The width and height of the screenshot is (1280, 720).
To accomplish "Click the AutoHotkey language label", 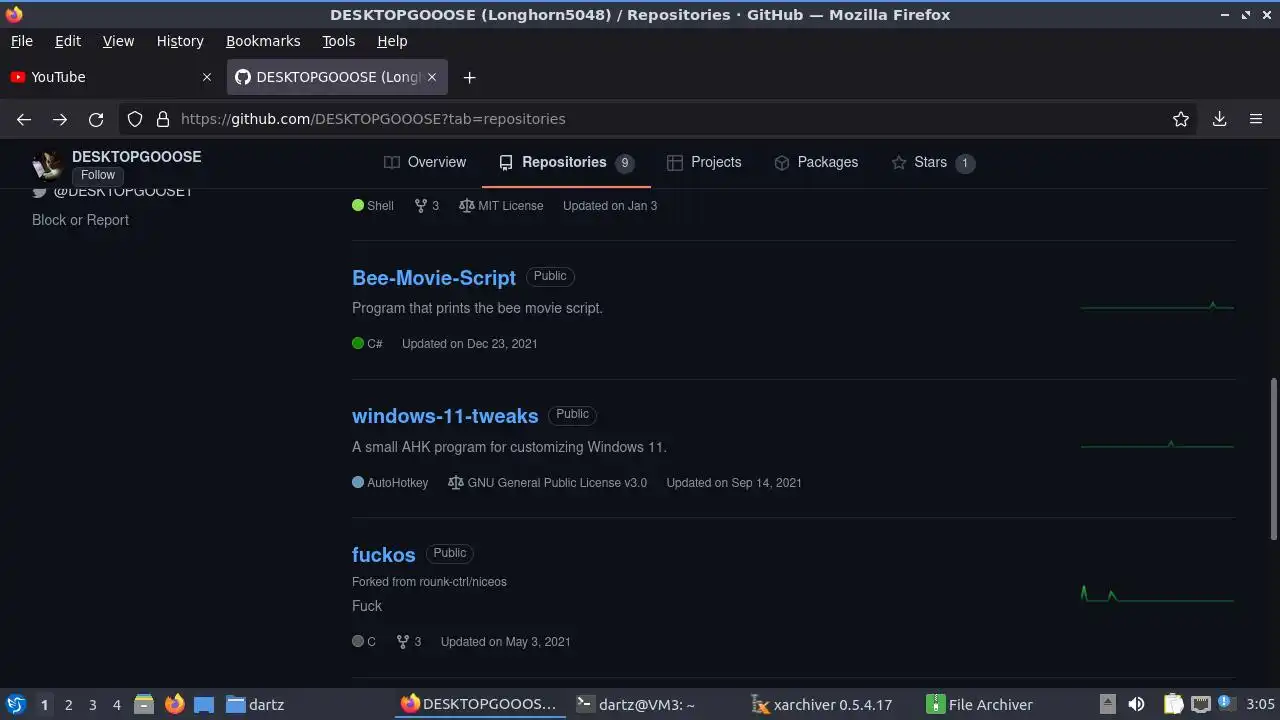I will tap(390, 483).
